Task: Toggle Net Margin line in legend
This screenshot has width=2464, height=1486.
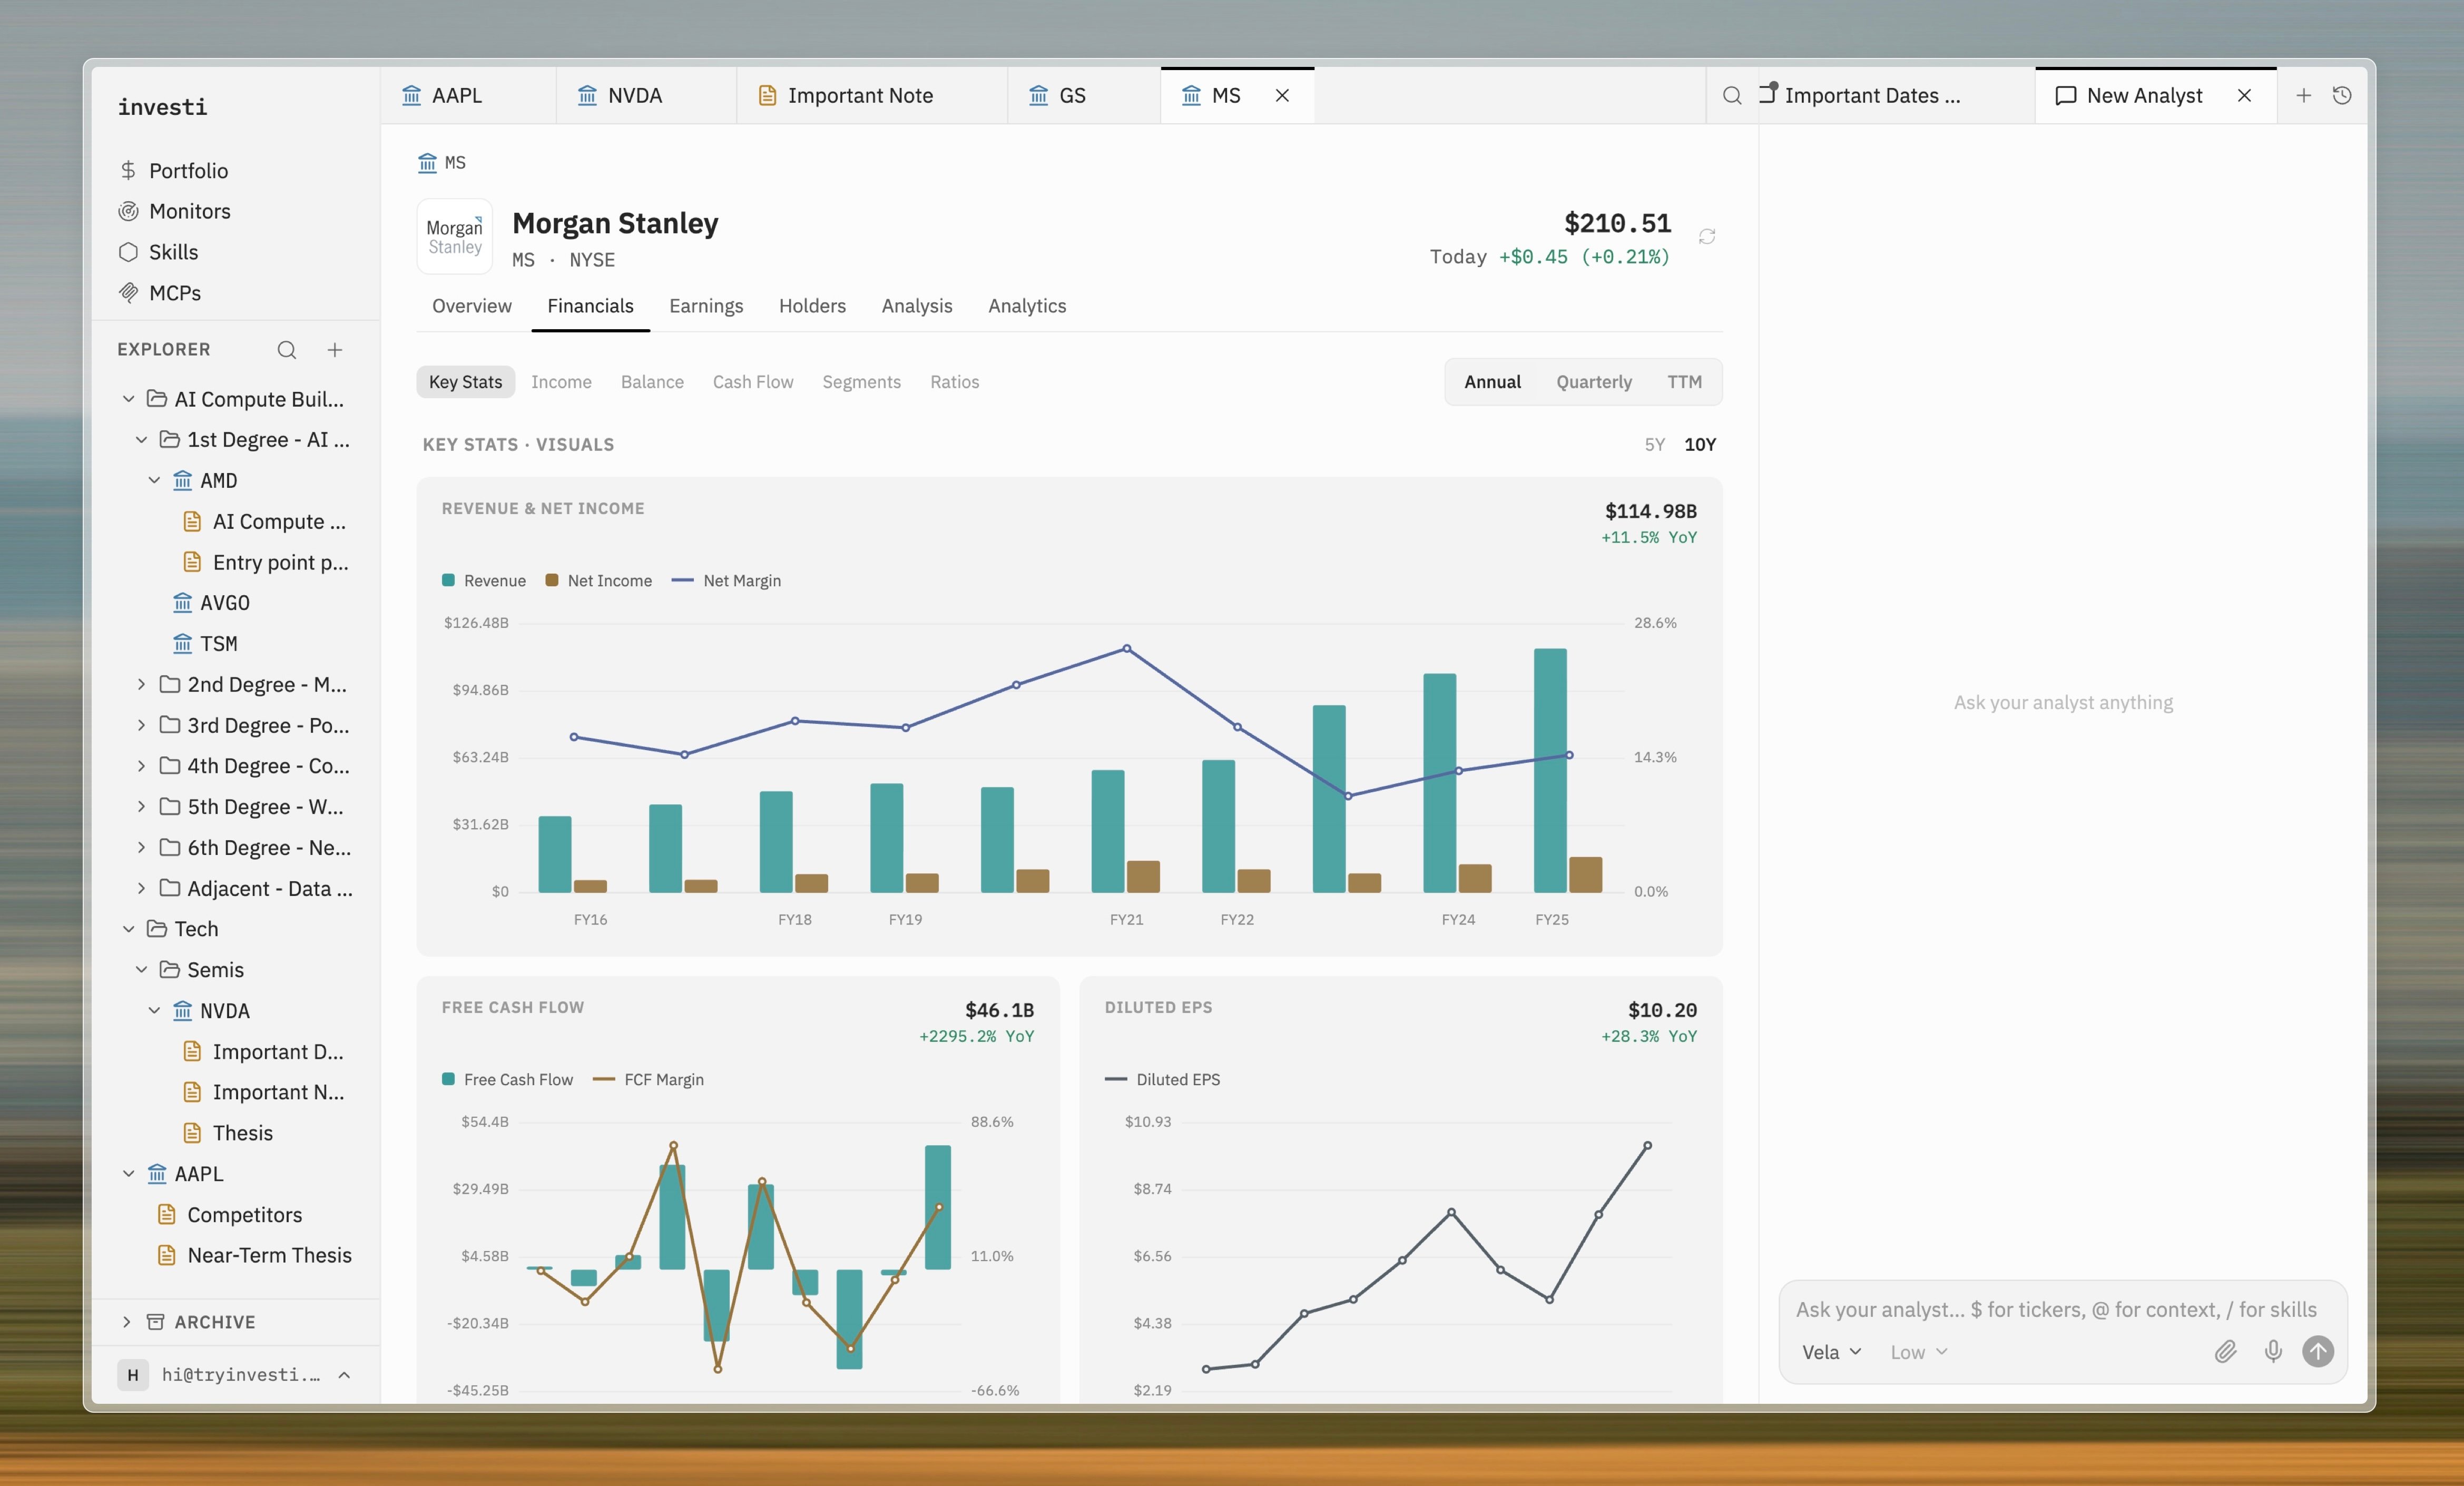Action: pos(726,581)
